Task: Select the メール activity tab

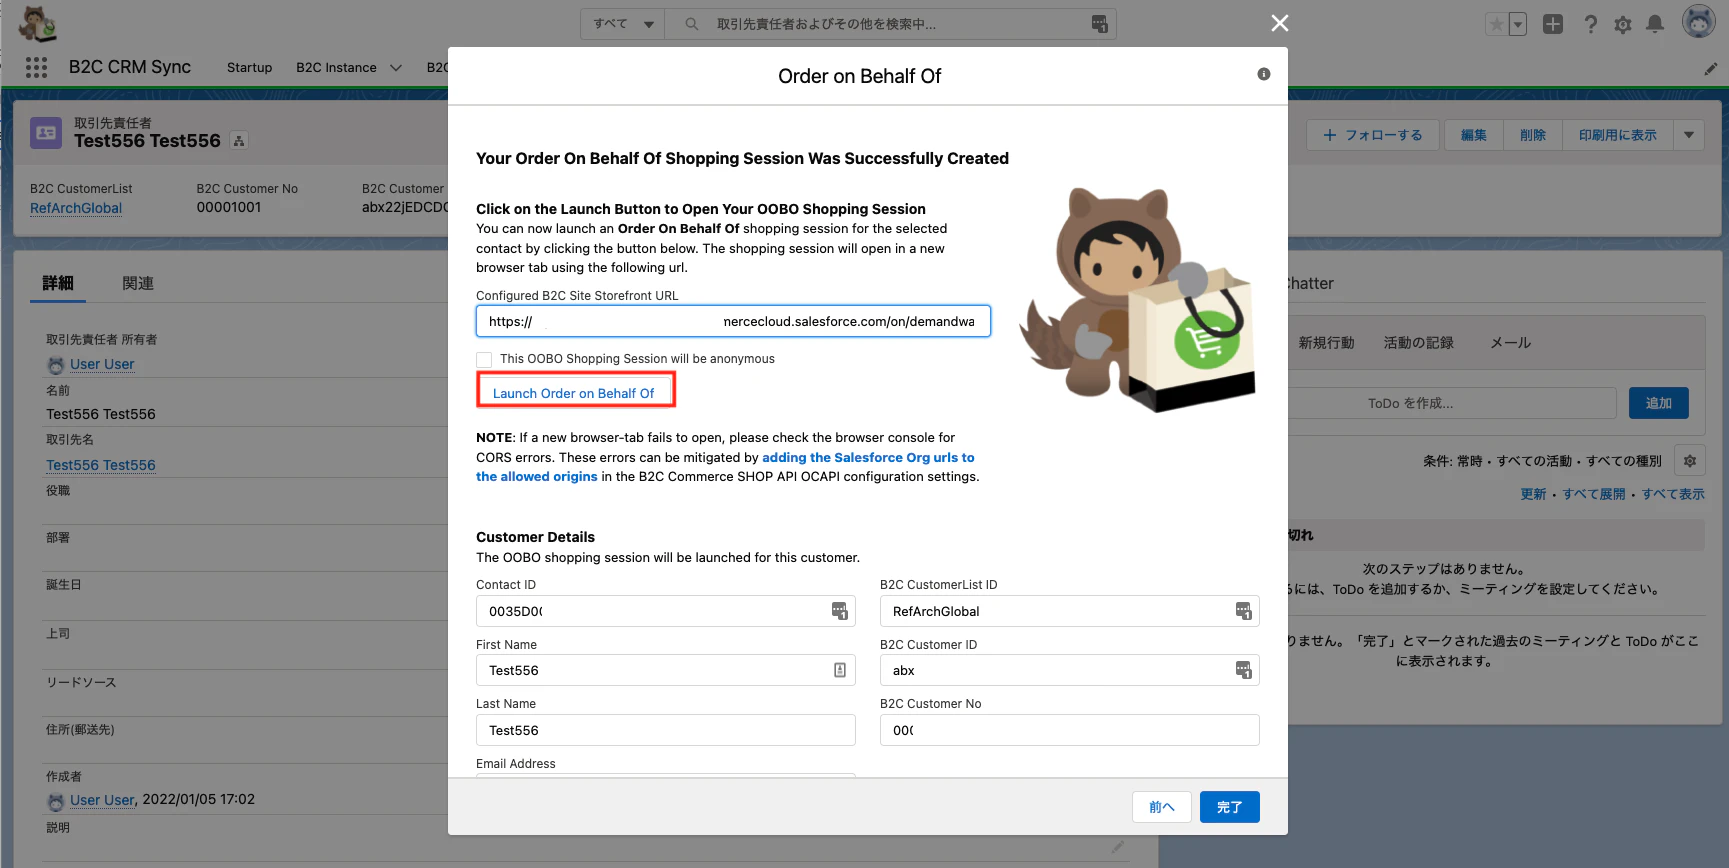Action: click(1510, 343)
